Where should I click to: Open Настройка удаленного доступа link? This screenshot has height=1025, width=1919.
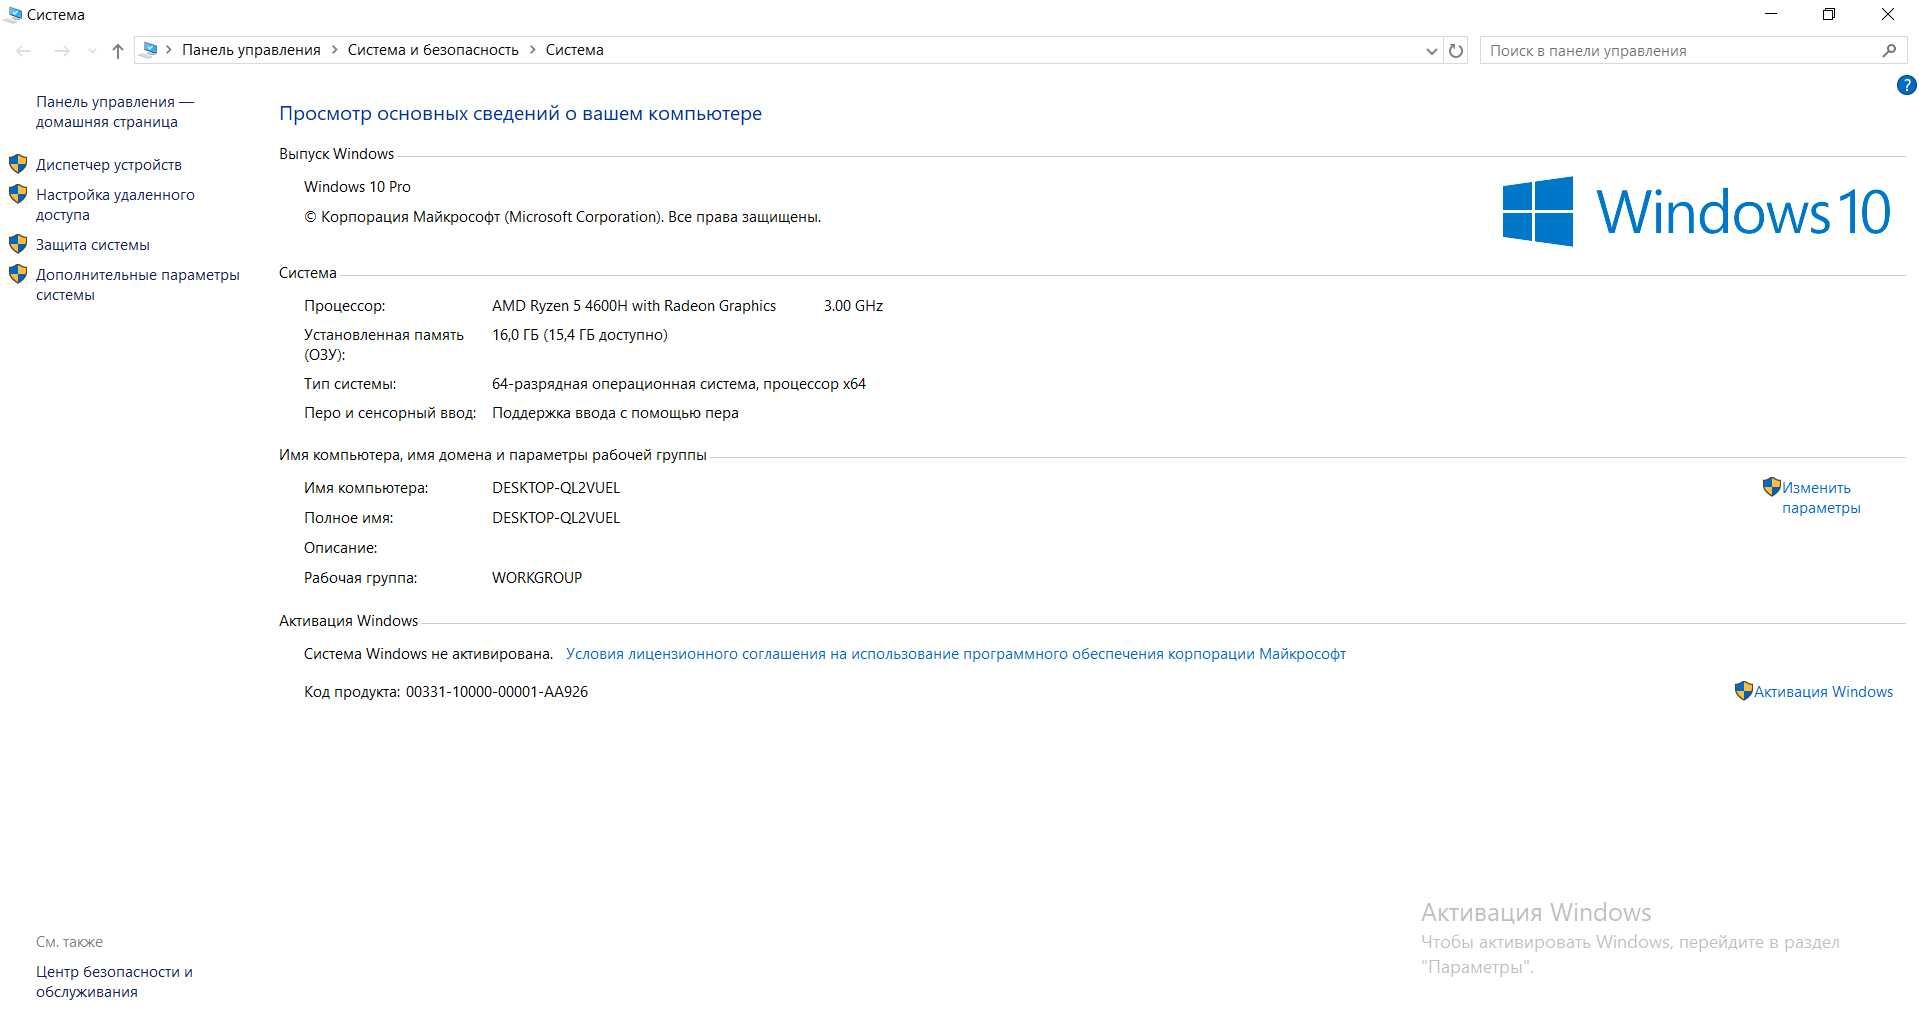(115, 205)
